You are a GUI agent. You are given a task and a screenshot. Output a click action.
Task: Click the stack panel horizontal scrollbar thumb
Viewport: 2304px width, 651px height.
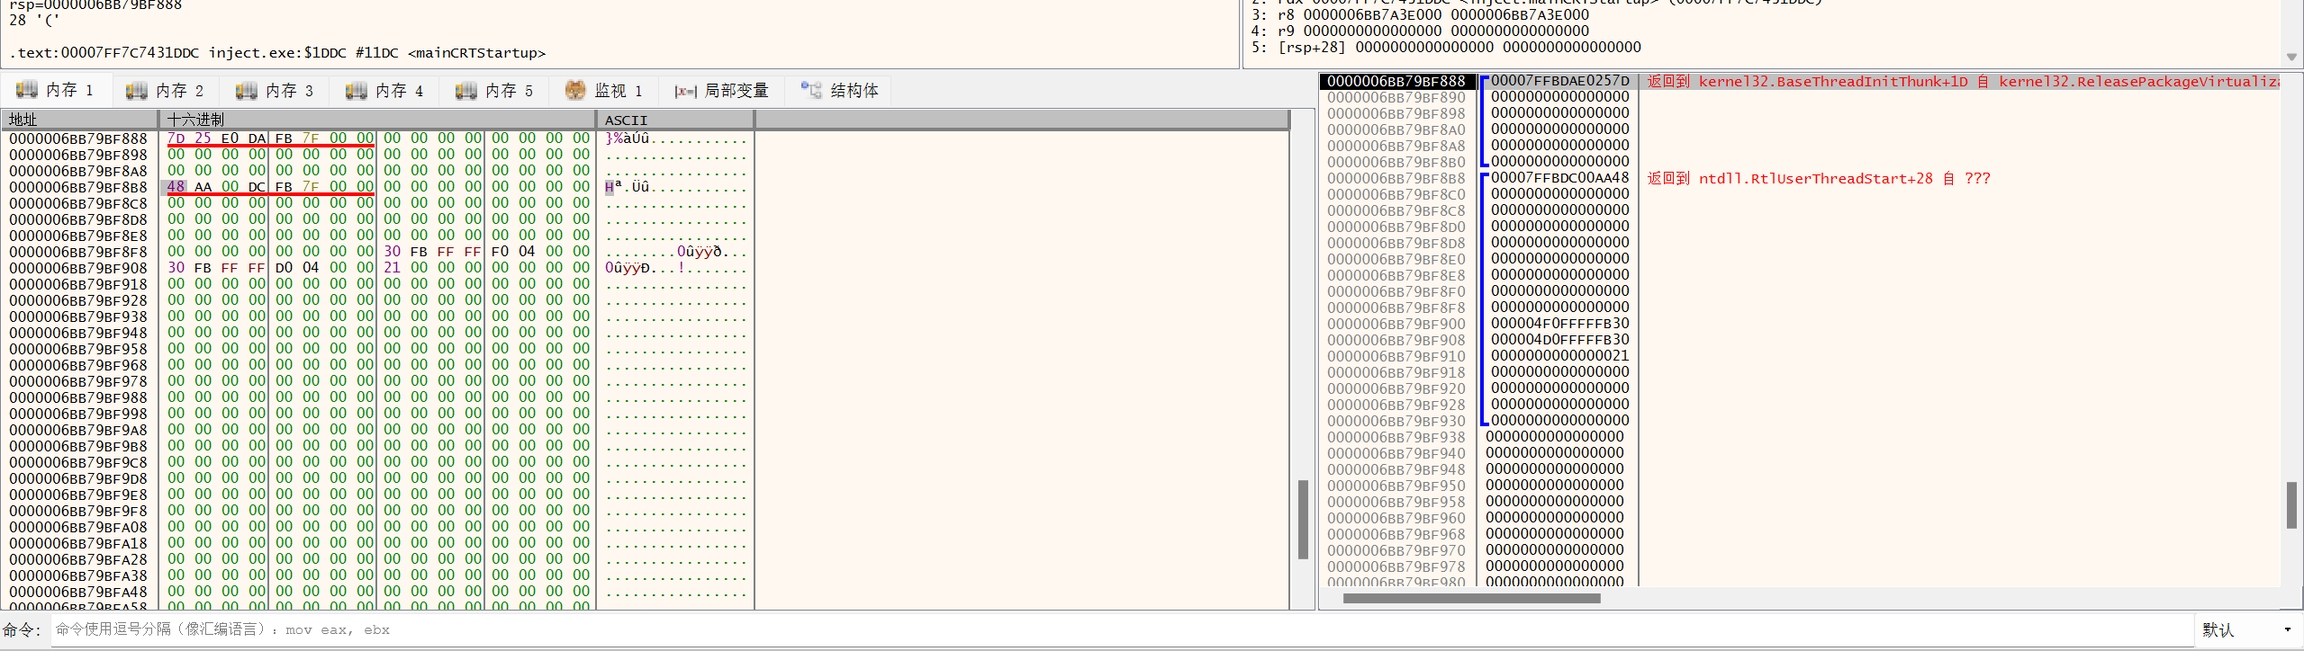[1471, 598]
